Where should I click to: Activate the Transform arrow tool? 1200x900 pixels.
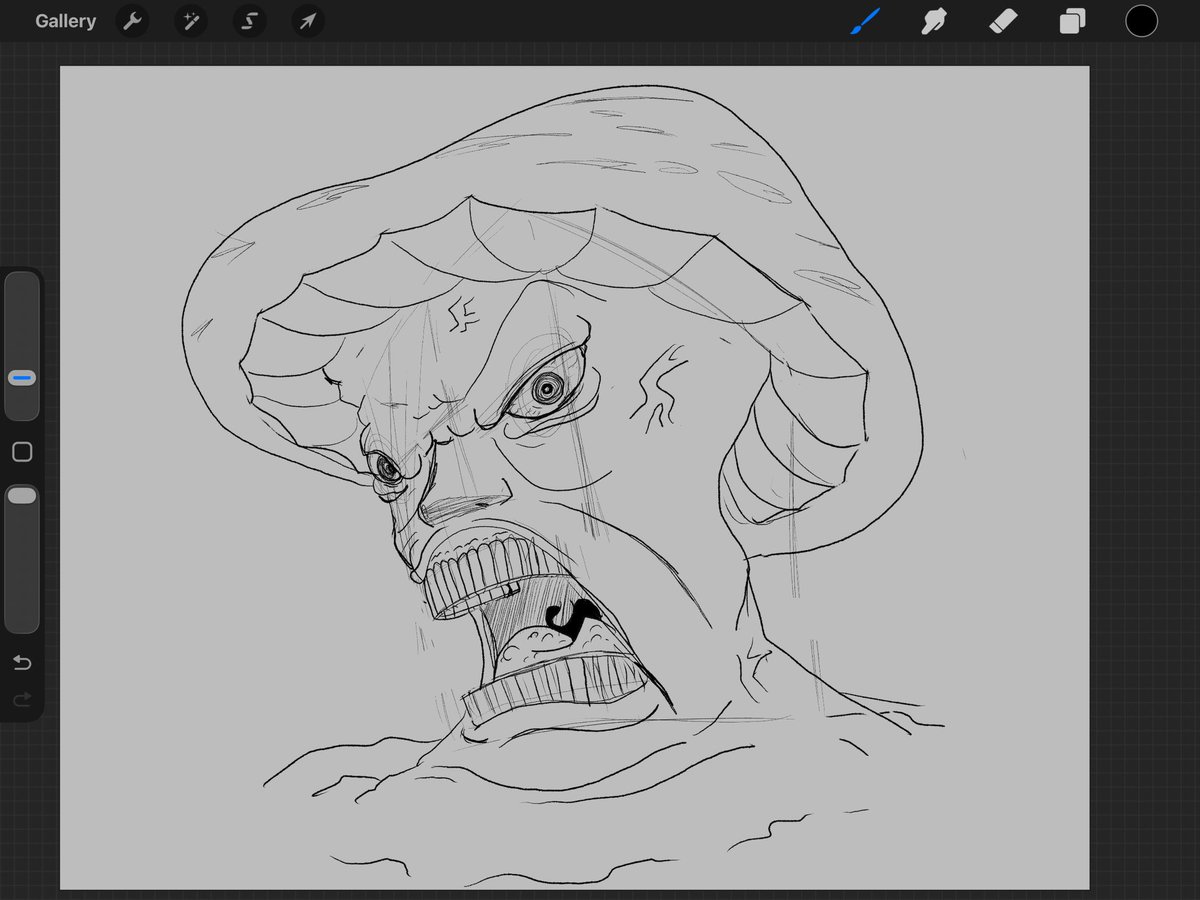coord(308,21)
